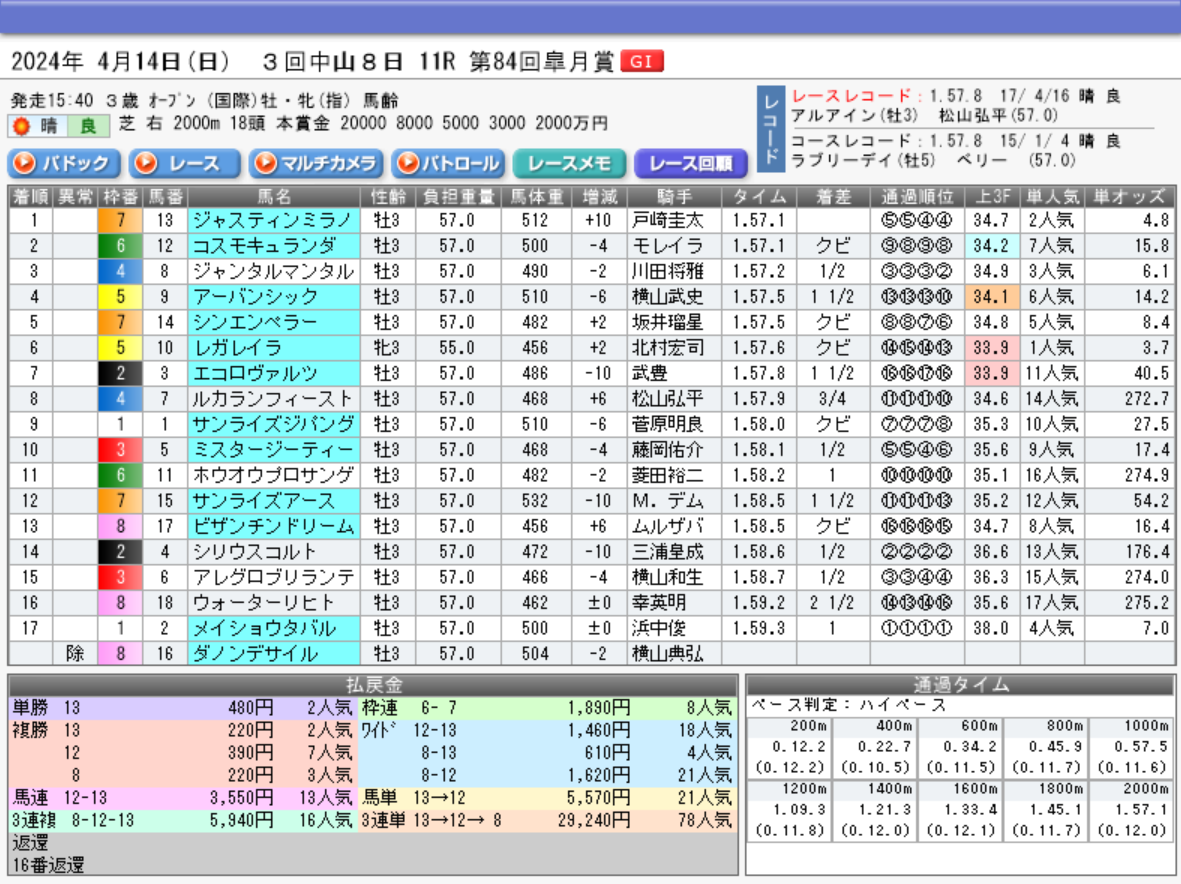Open horse アレグロブリランテ

click(273, 578)
